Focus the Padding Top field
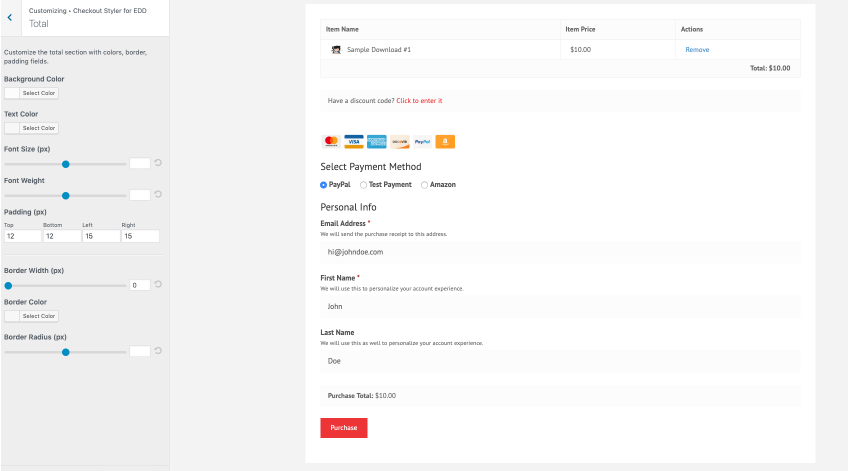 coord(23,236)
